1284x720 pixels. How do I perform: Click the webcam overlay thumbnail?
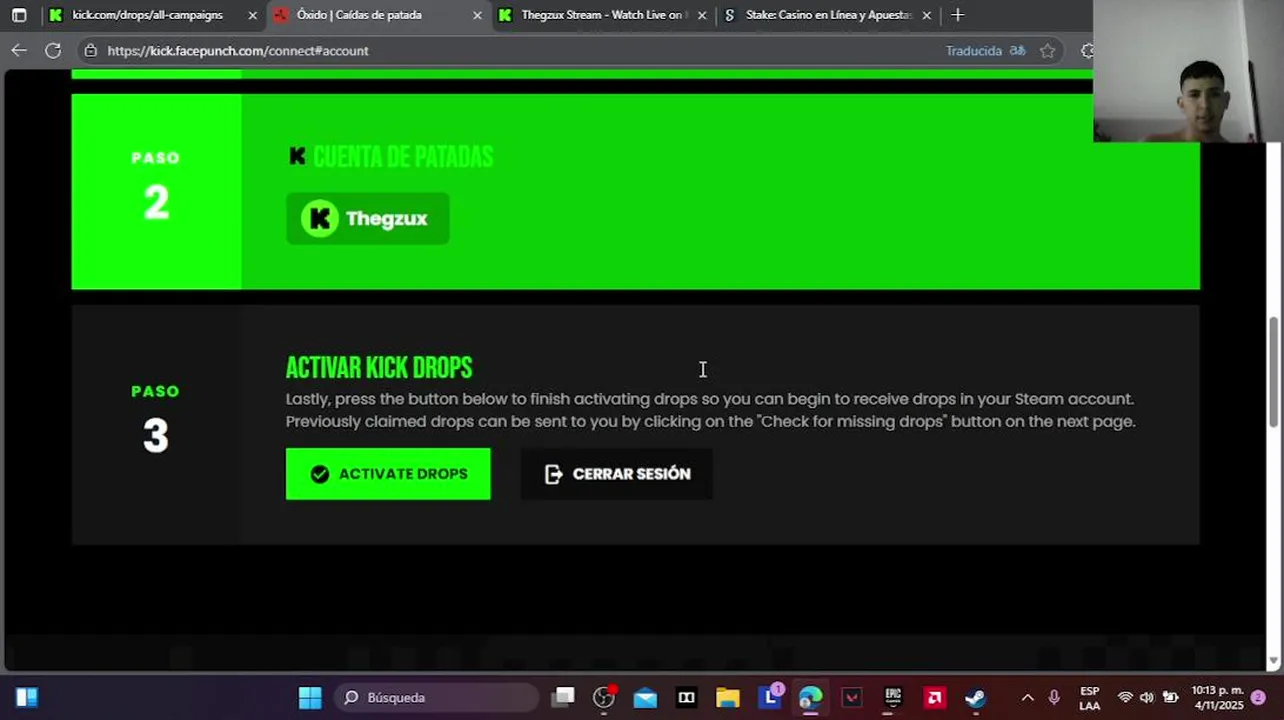click(1188, 71)
